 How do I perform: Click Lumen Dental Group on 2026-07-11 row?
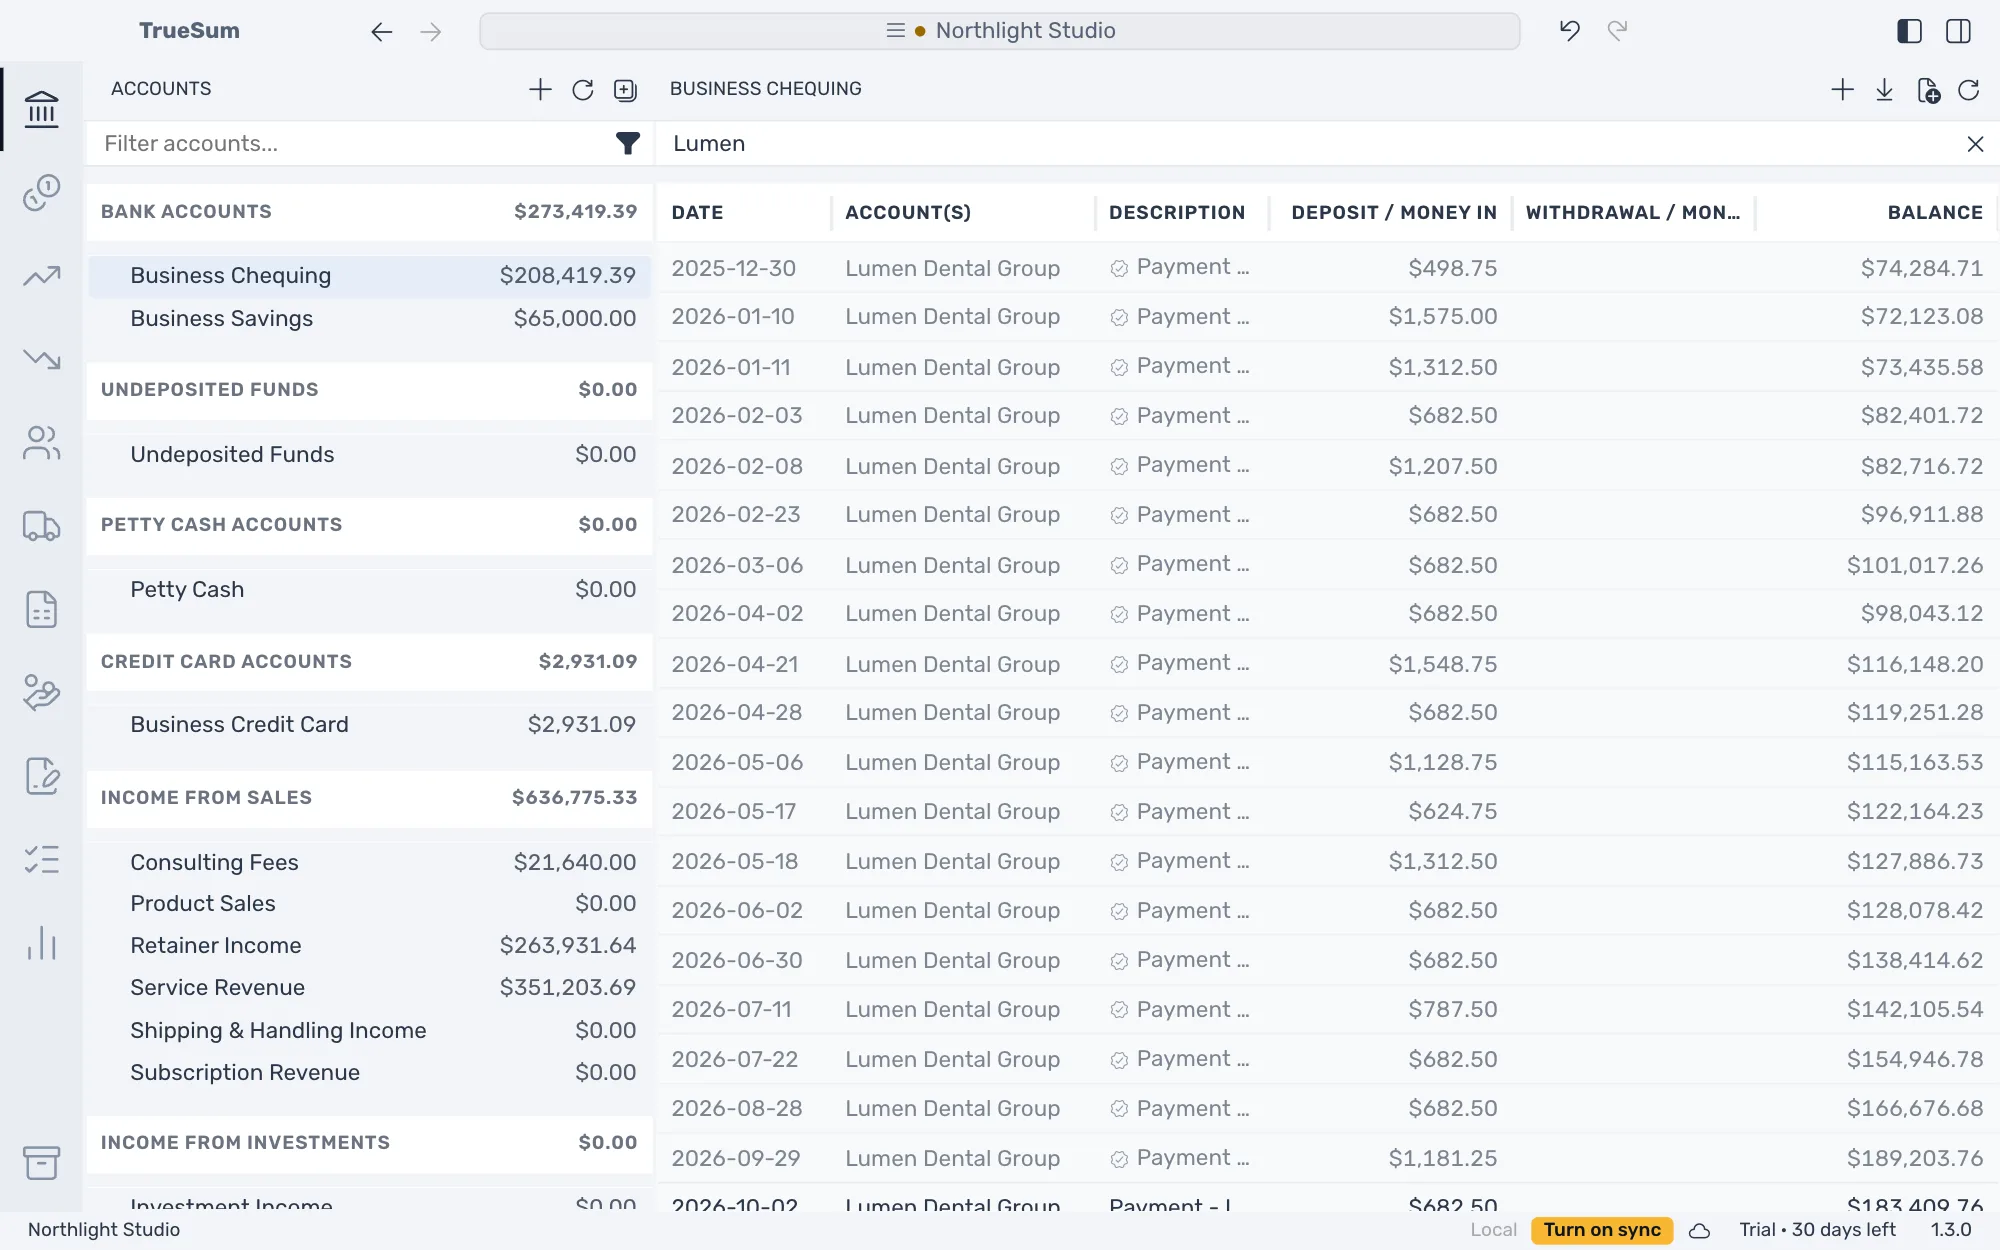(x=952, y=1010)
